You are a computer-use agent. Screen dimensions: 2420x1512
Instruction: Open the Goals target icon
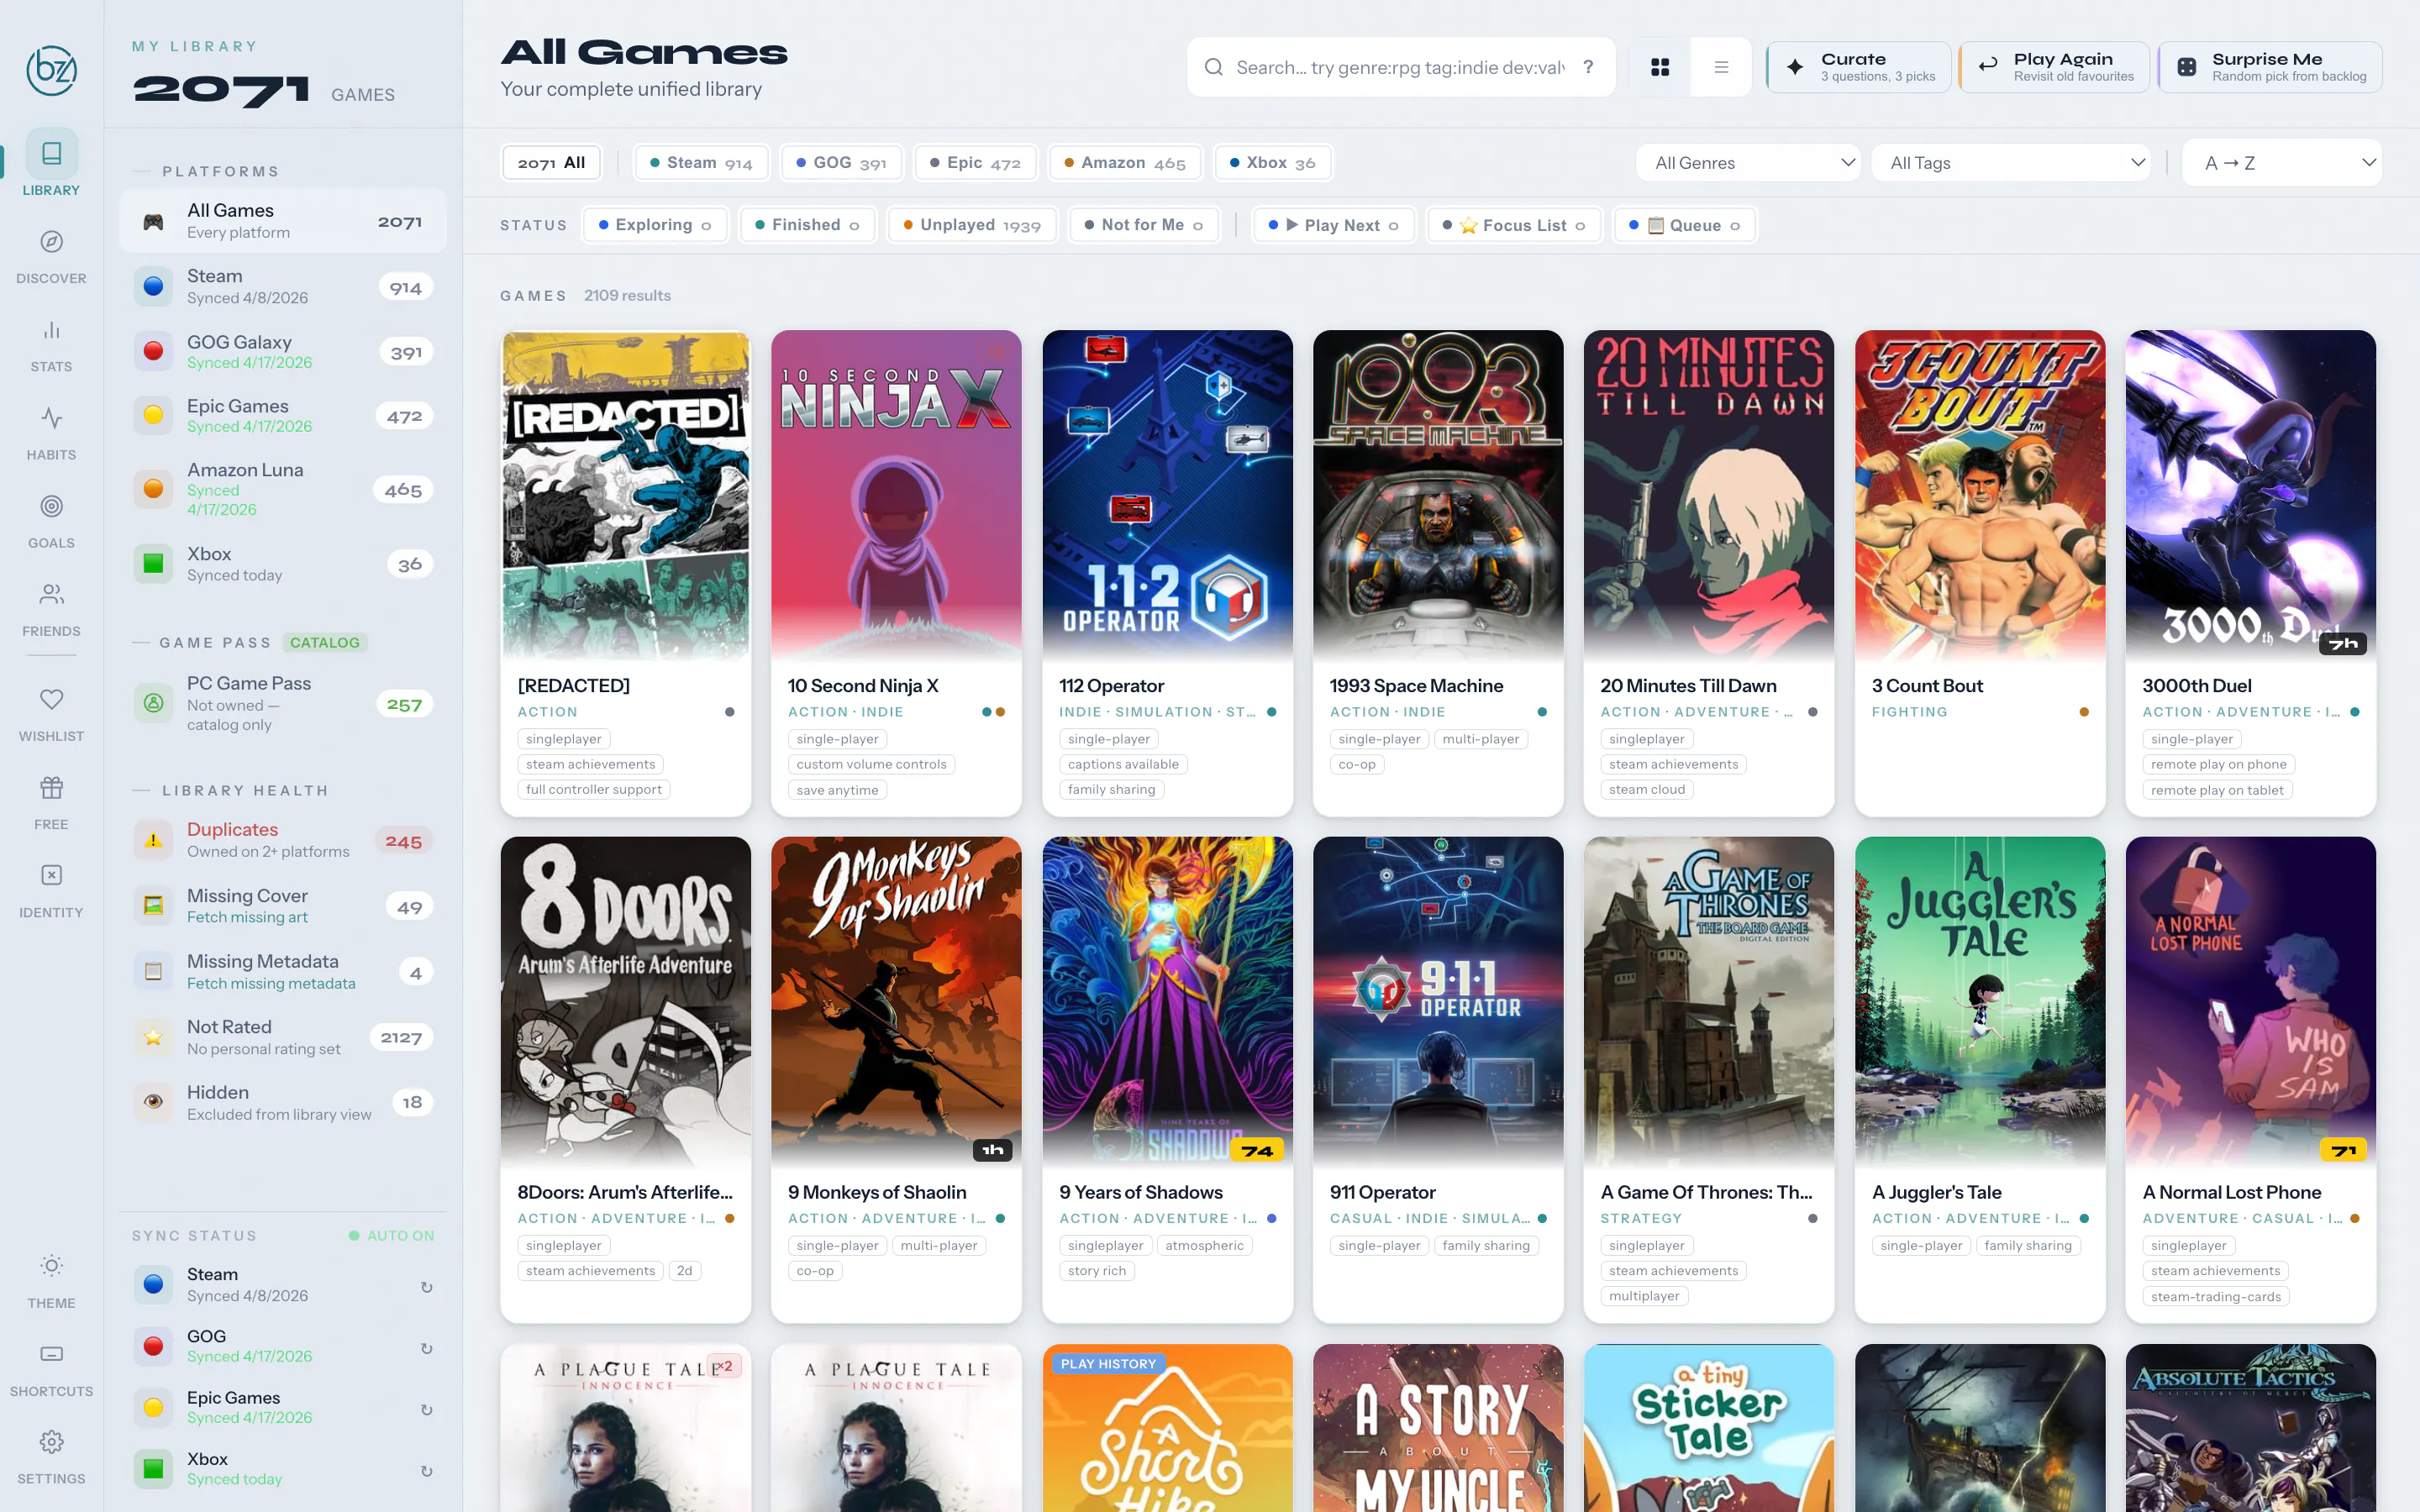click(x=51, y=506)
